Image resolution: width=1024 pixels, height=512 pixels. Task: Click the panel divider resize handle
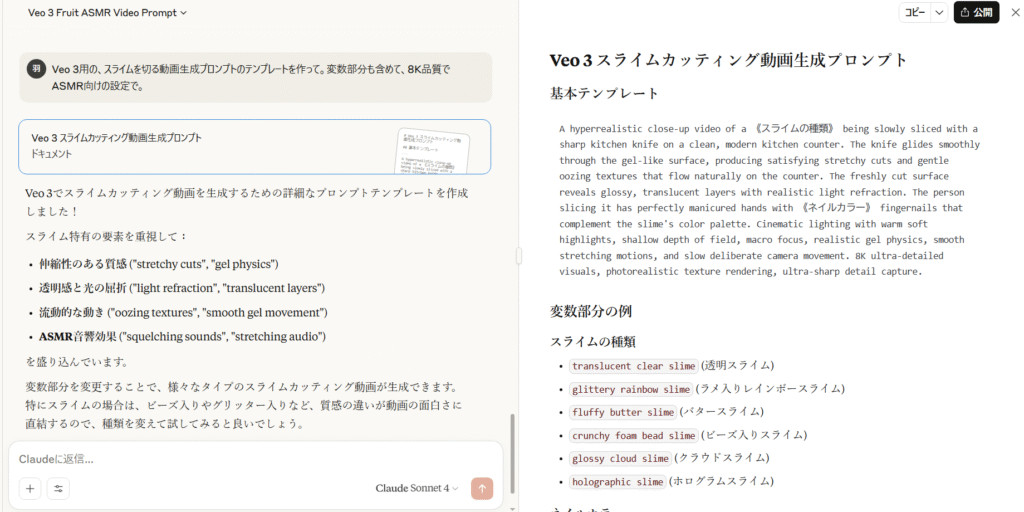pyautogui.click(x=519, y=255)
